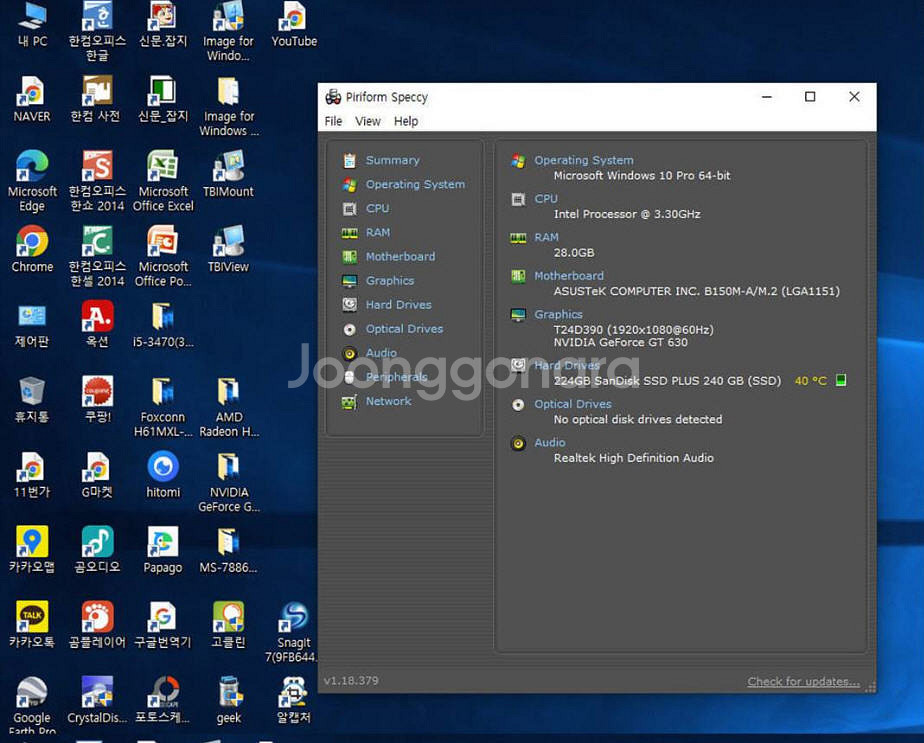Click the green drive status indicator
The width and height of the screenshot is (924, 743).
point(841,380)
